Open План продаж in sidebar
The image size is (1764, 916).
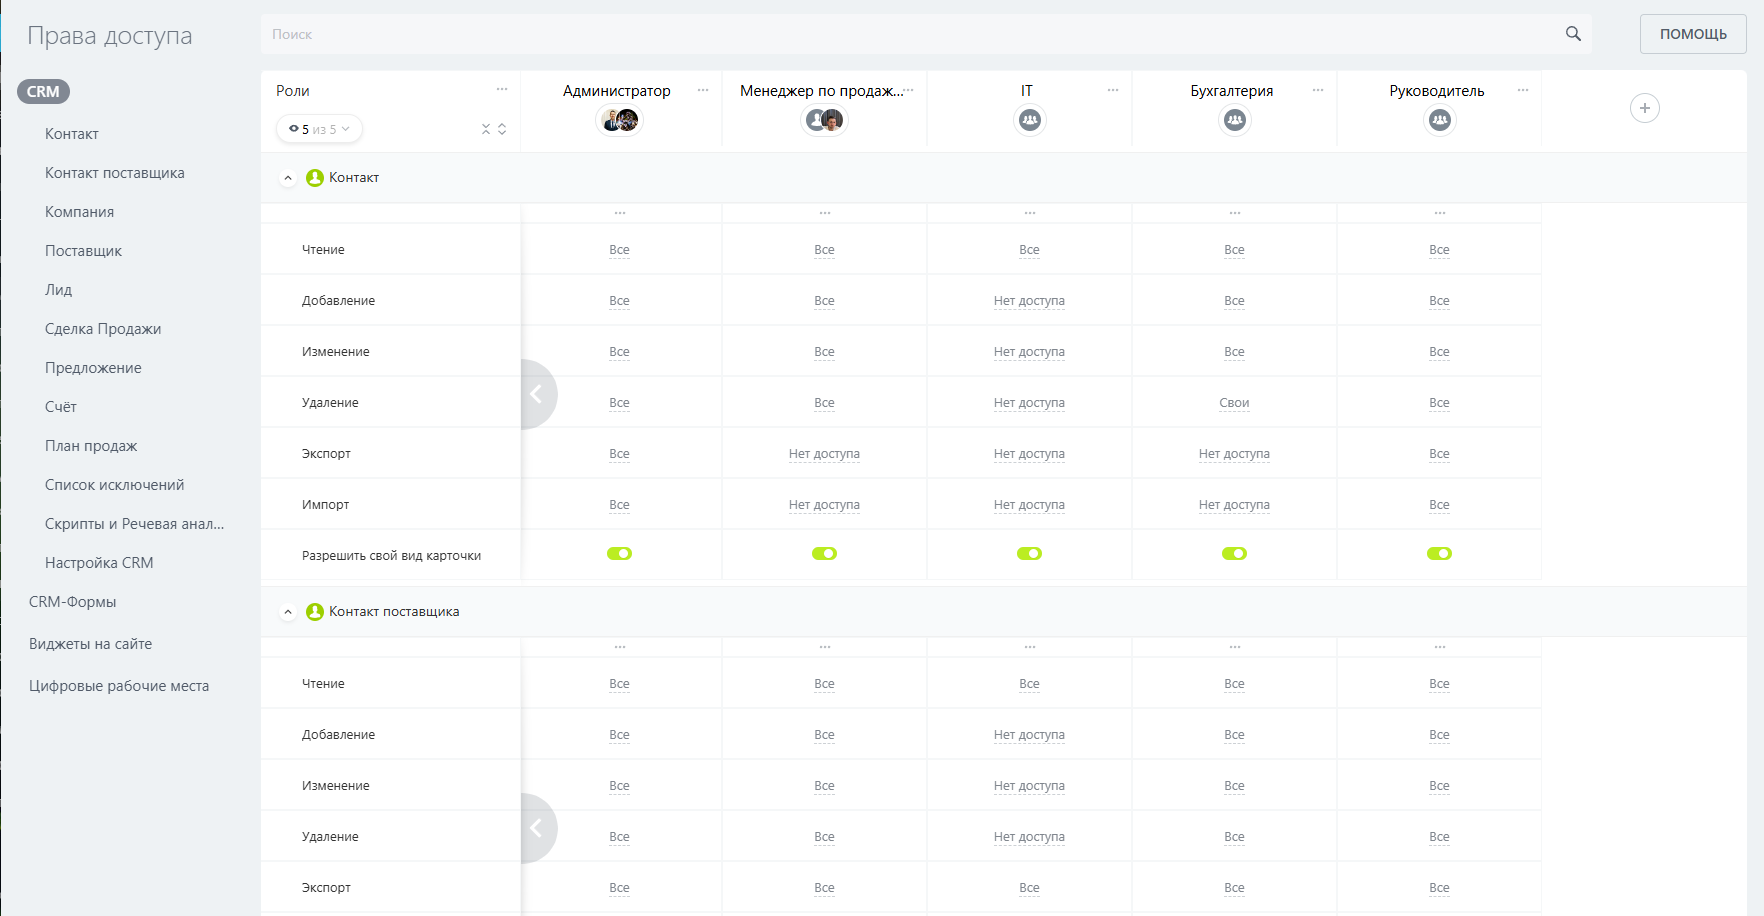[x=91, y=446]
